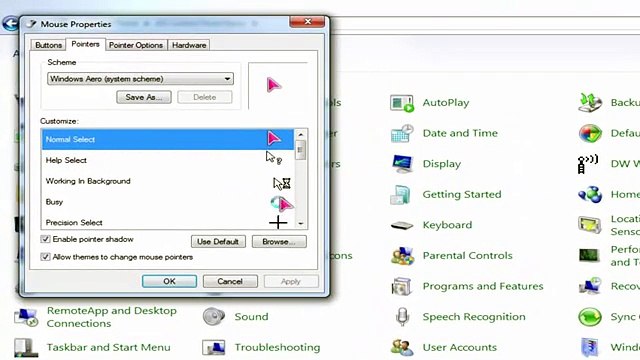The image size is (640, 360).
Task: Click the Use Default button
Action: 218,242
